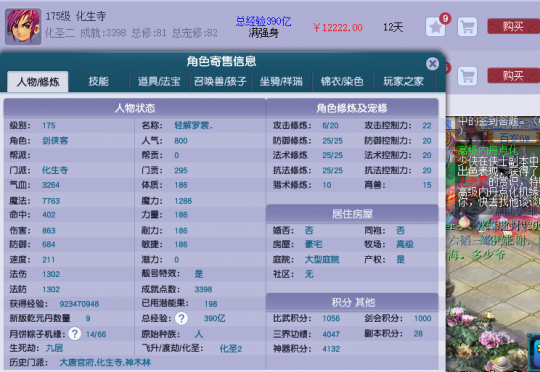Click the 居住房屋 section header
Screen dimensions: 540x372
352,214
